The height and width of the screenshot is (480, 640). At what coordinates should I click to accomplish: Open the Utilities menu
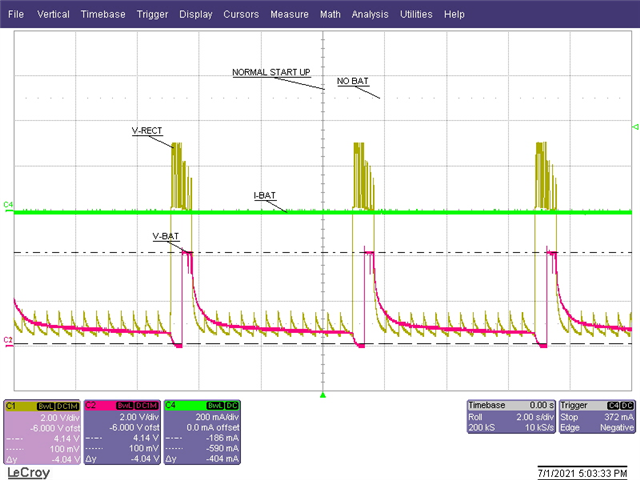[x=416, y=14]
